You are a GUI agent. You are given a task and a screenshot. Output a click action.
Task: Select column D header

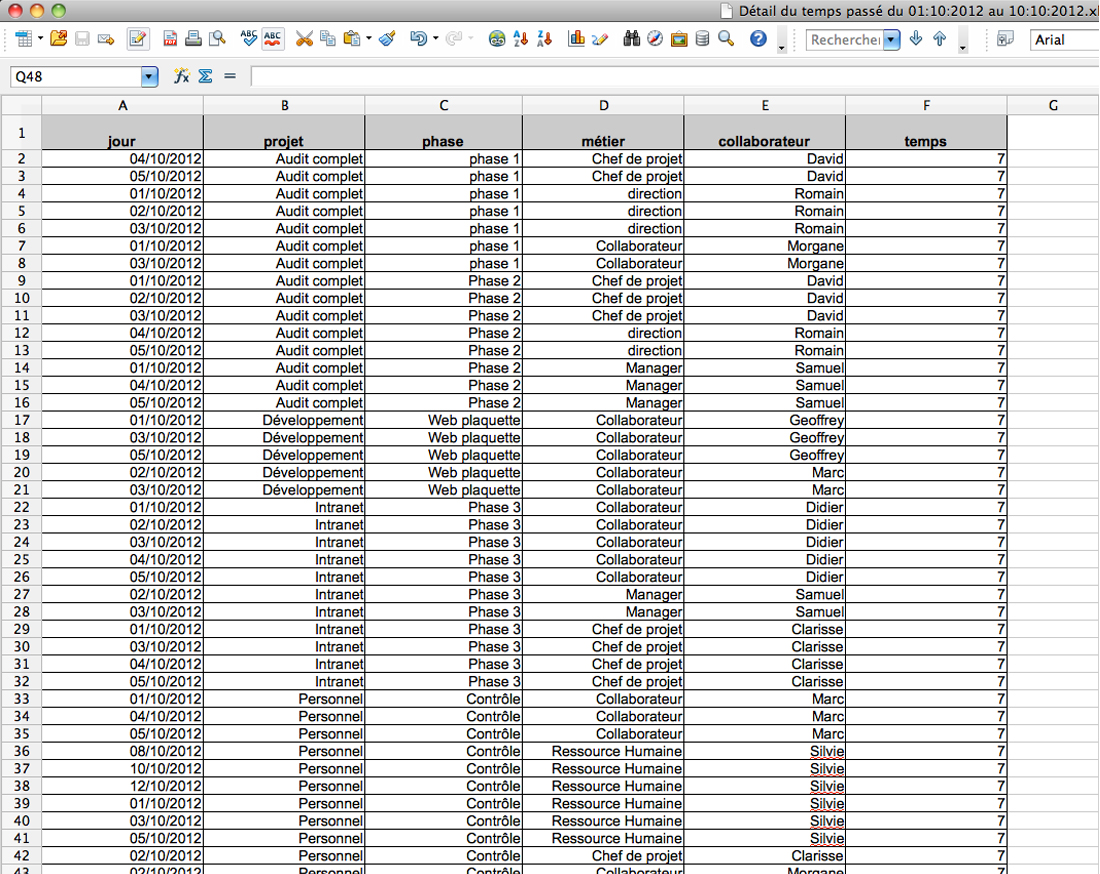pyautogui.click(x=603, y=105)
